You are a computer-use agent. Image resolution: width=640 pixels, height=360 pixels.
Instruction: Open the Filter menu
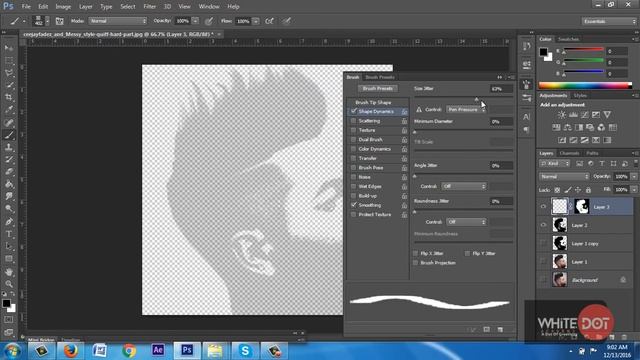click(x=149, y=7)
